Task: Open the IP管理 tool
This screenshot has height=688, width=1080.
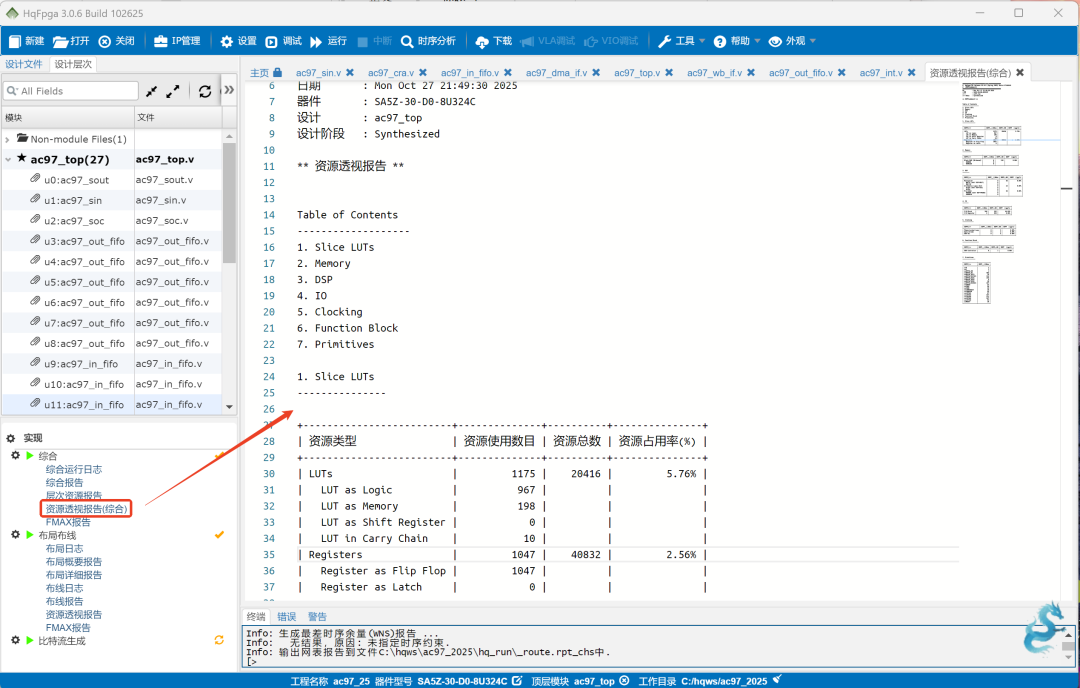Action: point(178,40)
